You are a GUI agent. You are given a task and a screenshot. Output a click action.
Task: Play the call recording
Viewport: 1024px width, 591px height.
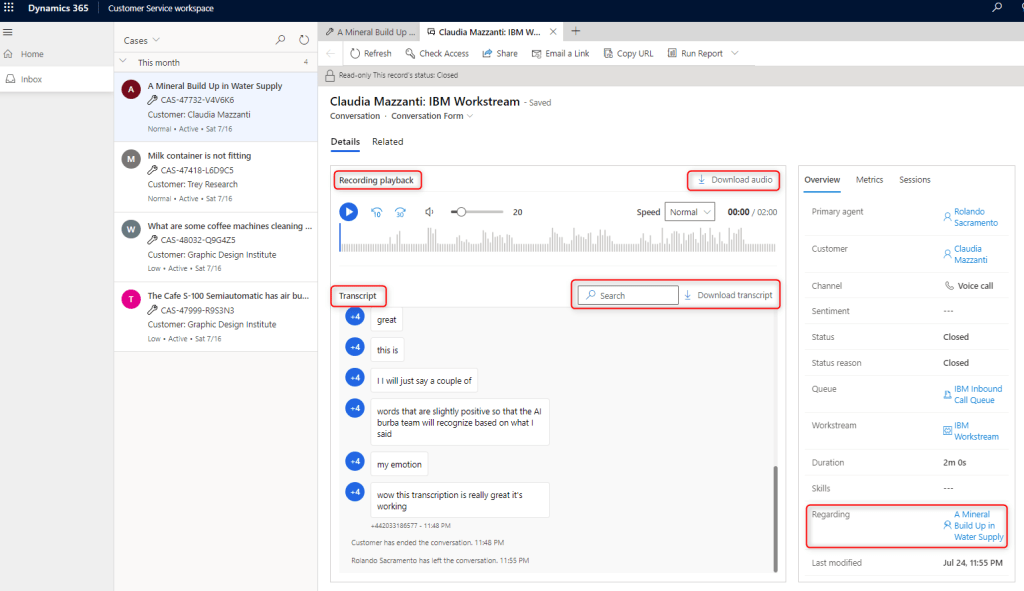[348, 212]
